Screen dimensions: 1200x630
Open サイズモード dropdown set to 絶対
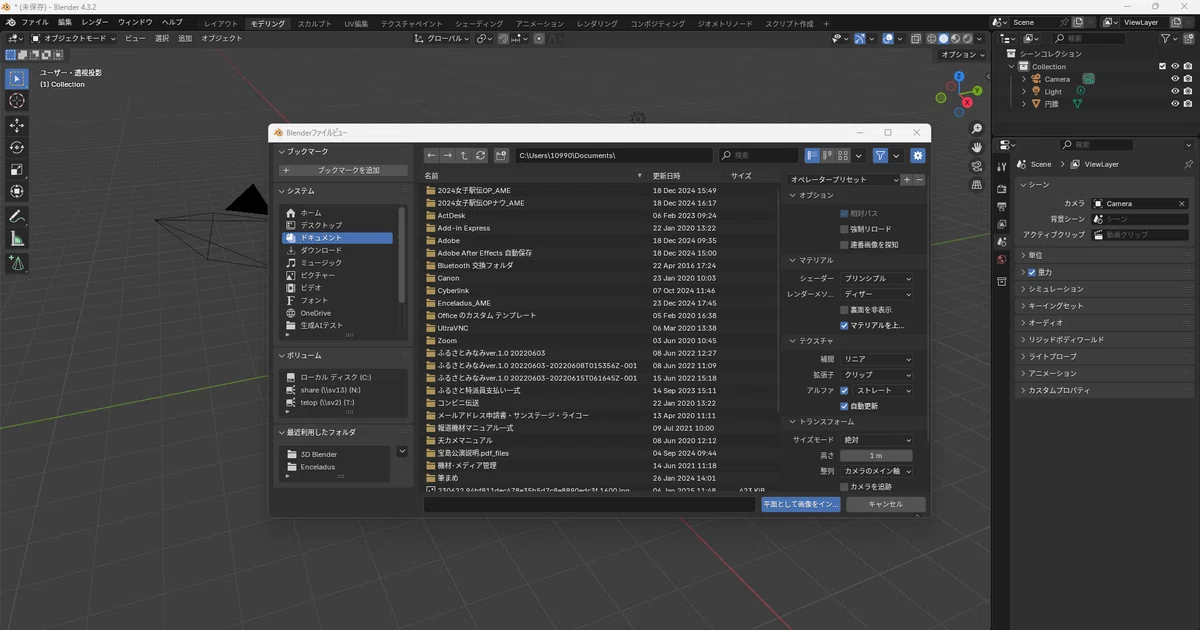877,440
